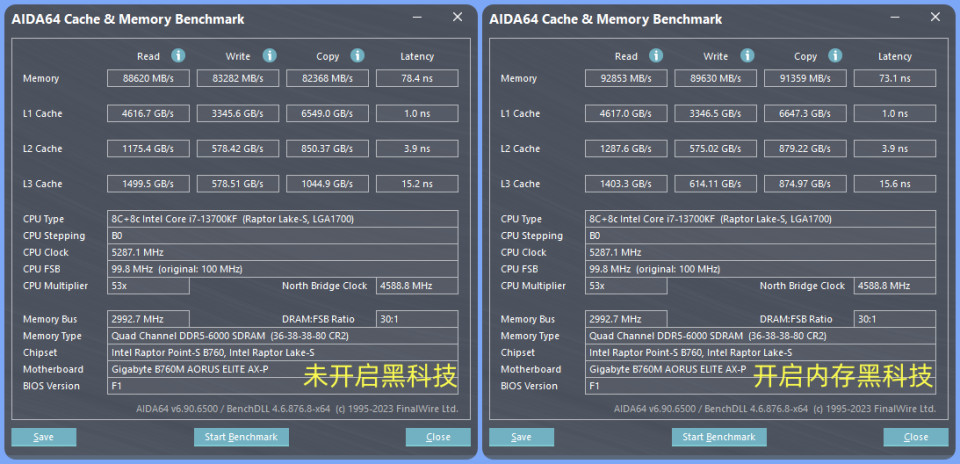960x464 pixels.
Task: Click Memory Type field in left window
Action: [x=282, y=335]
